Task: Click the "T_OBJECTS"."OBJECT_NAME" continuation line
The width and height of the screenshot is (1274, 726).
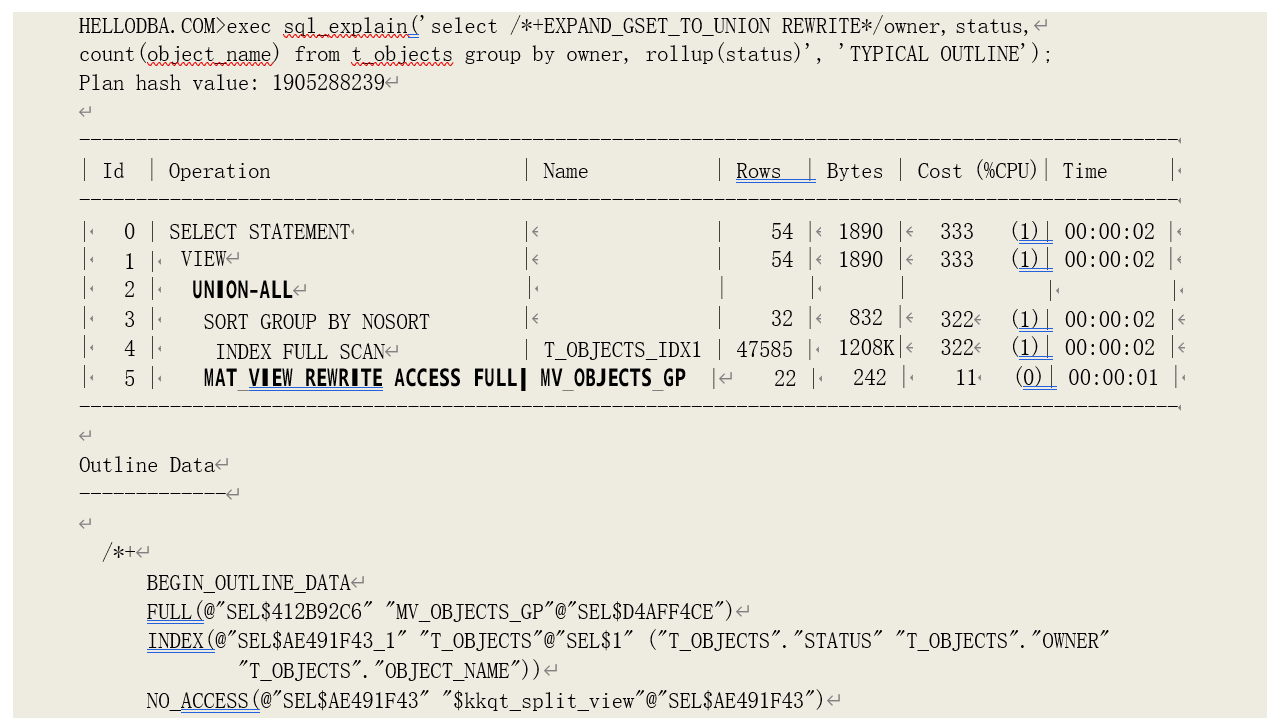Action: (x=390, y=670)
